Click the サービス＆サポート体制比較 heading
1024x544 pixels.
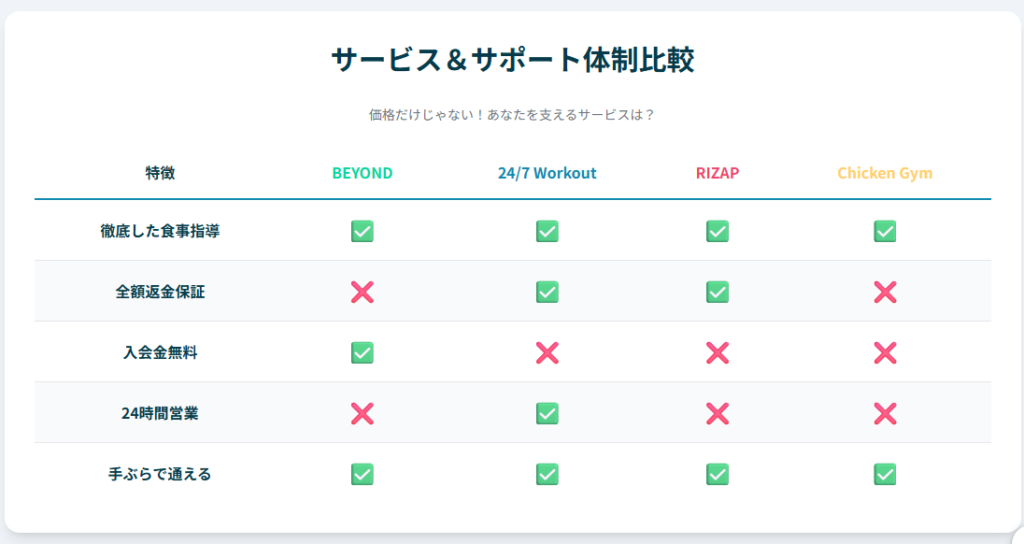pos(513,59)
